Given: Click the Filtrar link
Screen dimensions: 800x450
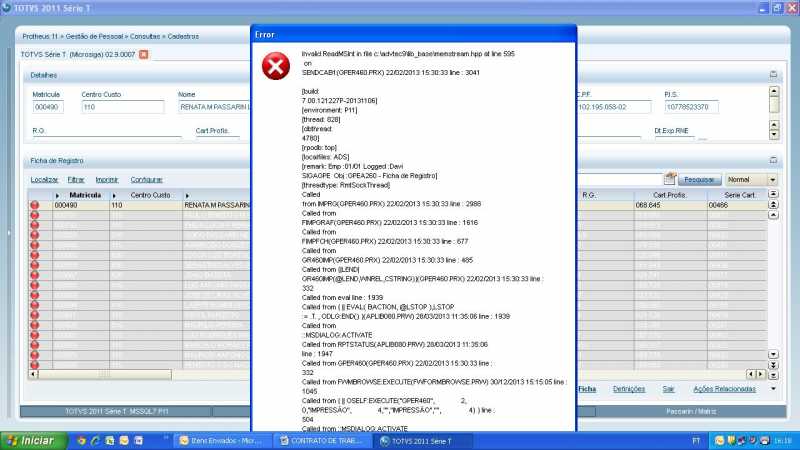Looking at the screenshot, I should tap(76, 180).
